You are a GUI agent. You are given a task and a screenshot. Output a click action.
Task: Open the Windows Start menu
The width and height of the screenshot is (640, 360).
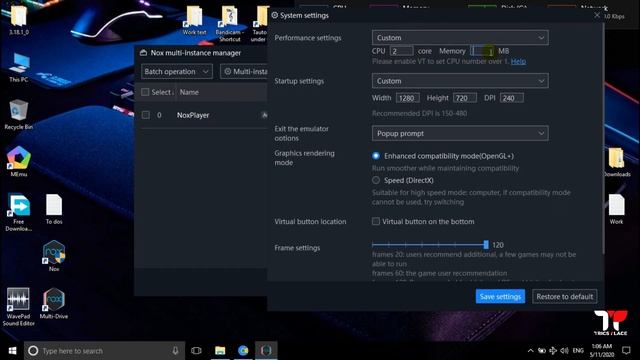[x=12, y=351]
